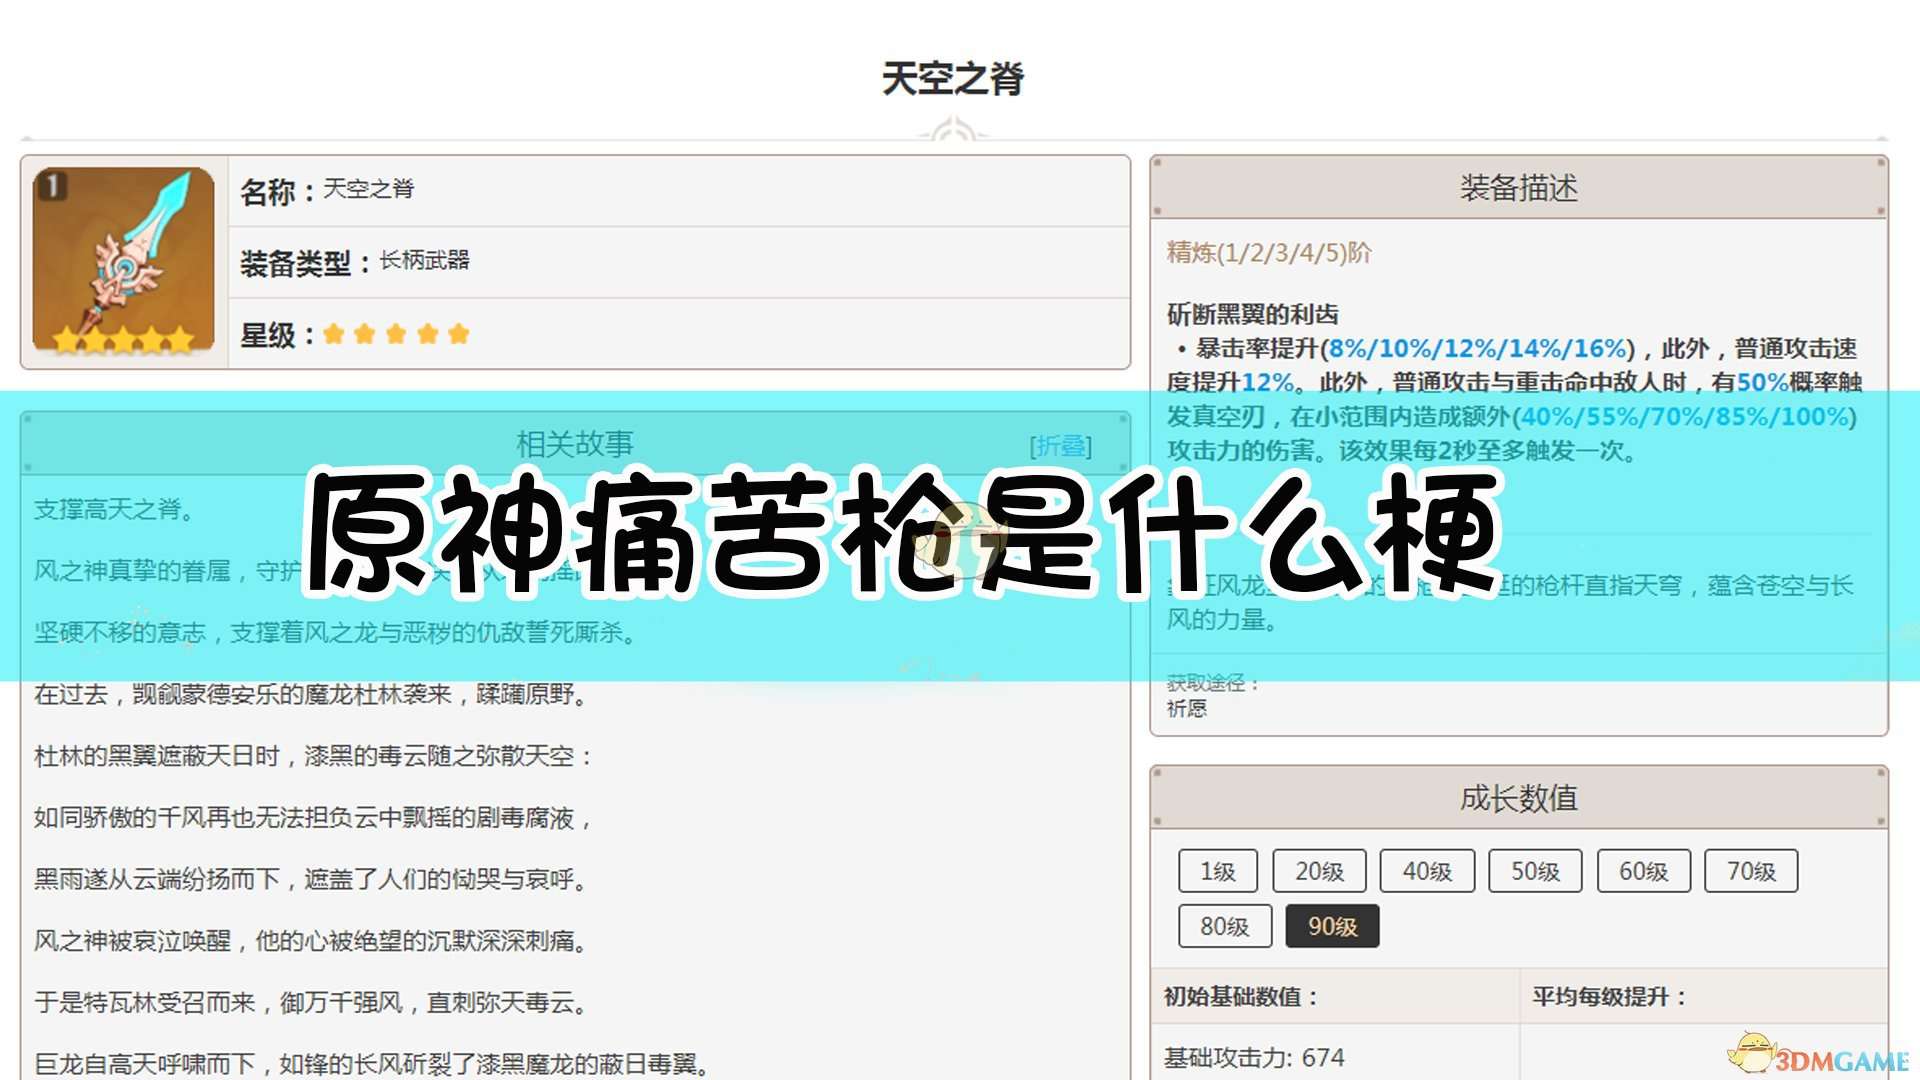This screenshot has width=1920, height=1080.
Task: Click the 相关故事 section title
Action: coord(574,444)
